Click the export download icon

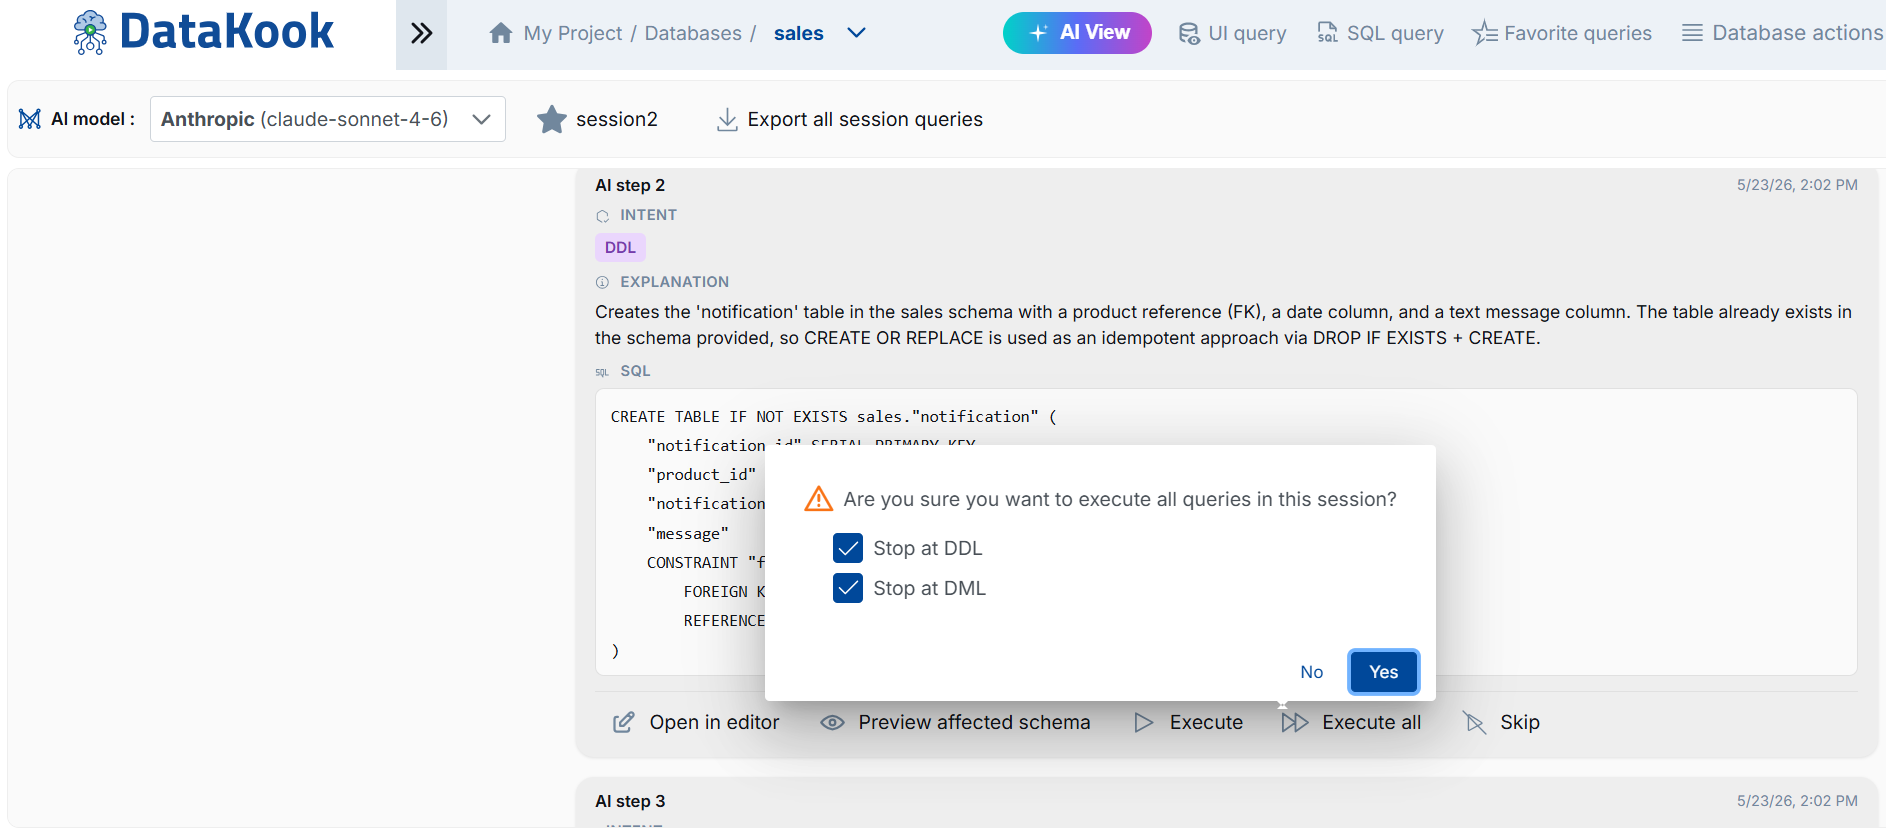(x=727, y=119)
